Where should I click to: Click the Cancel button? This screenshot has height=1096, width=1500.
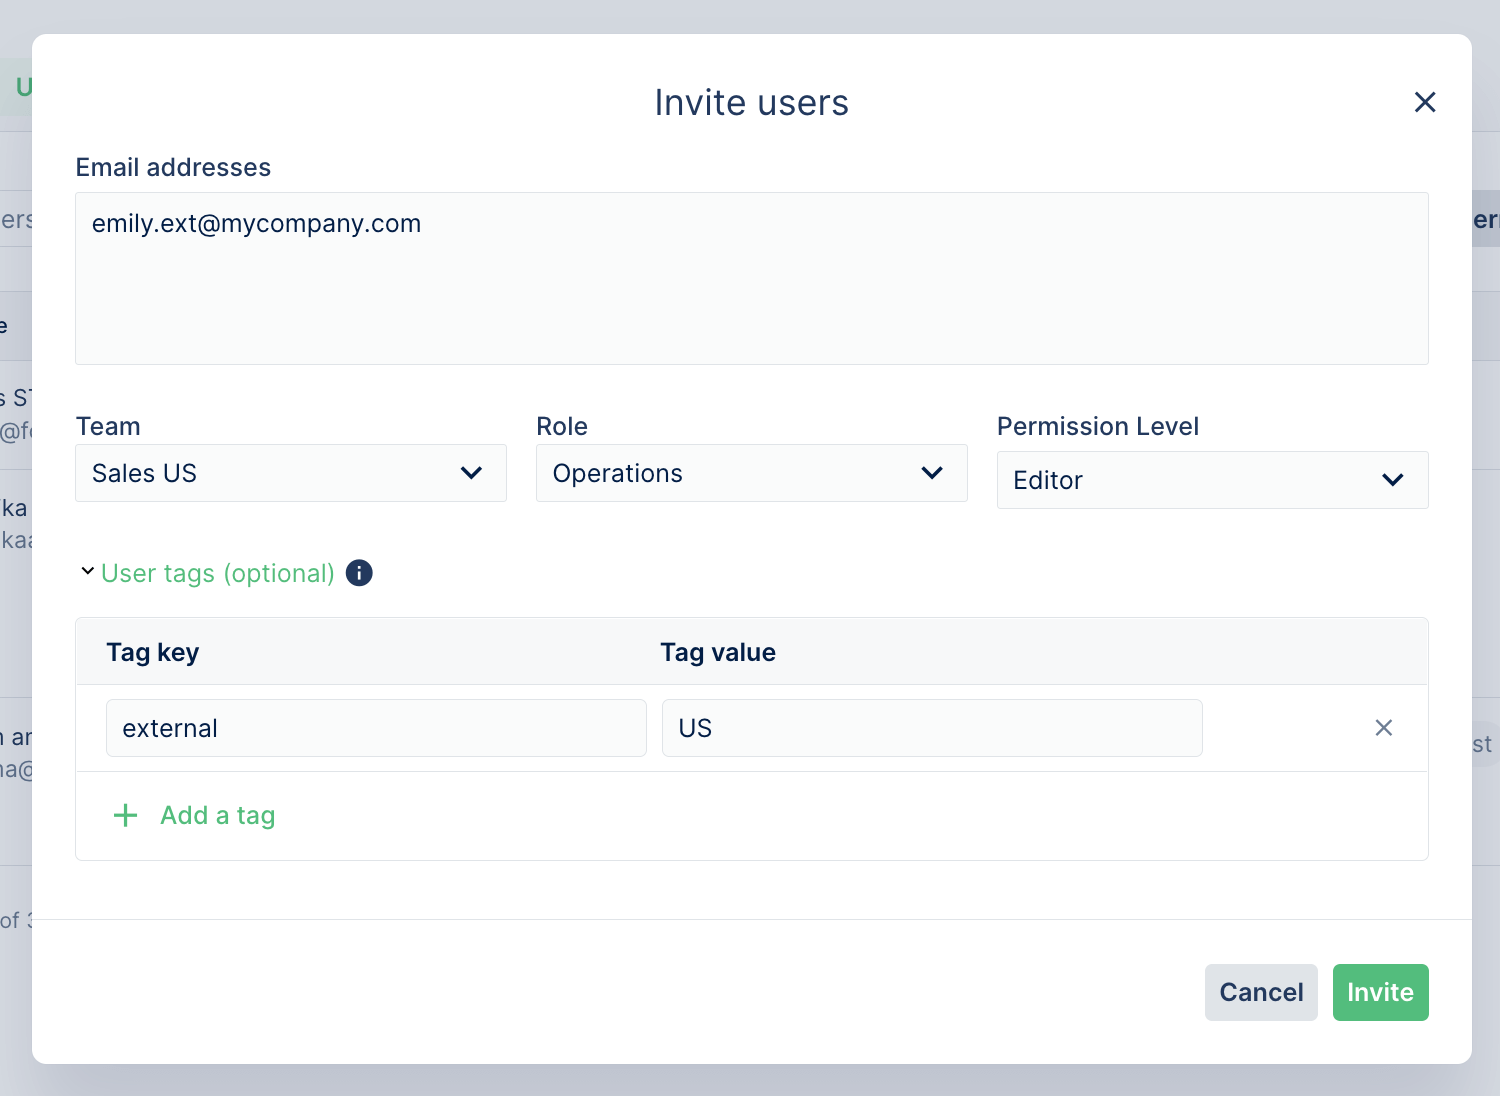(x=1261, y=992)
